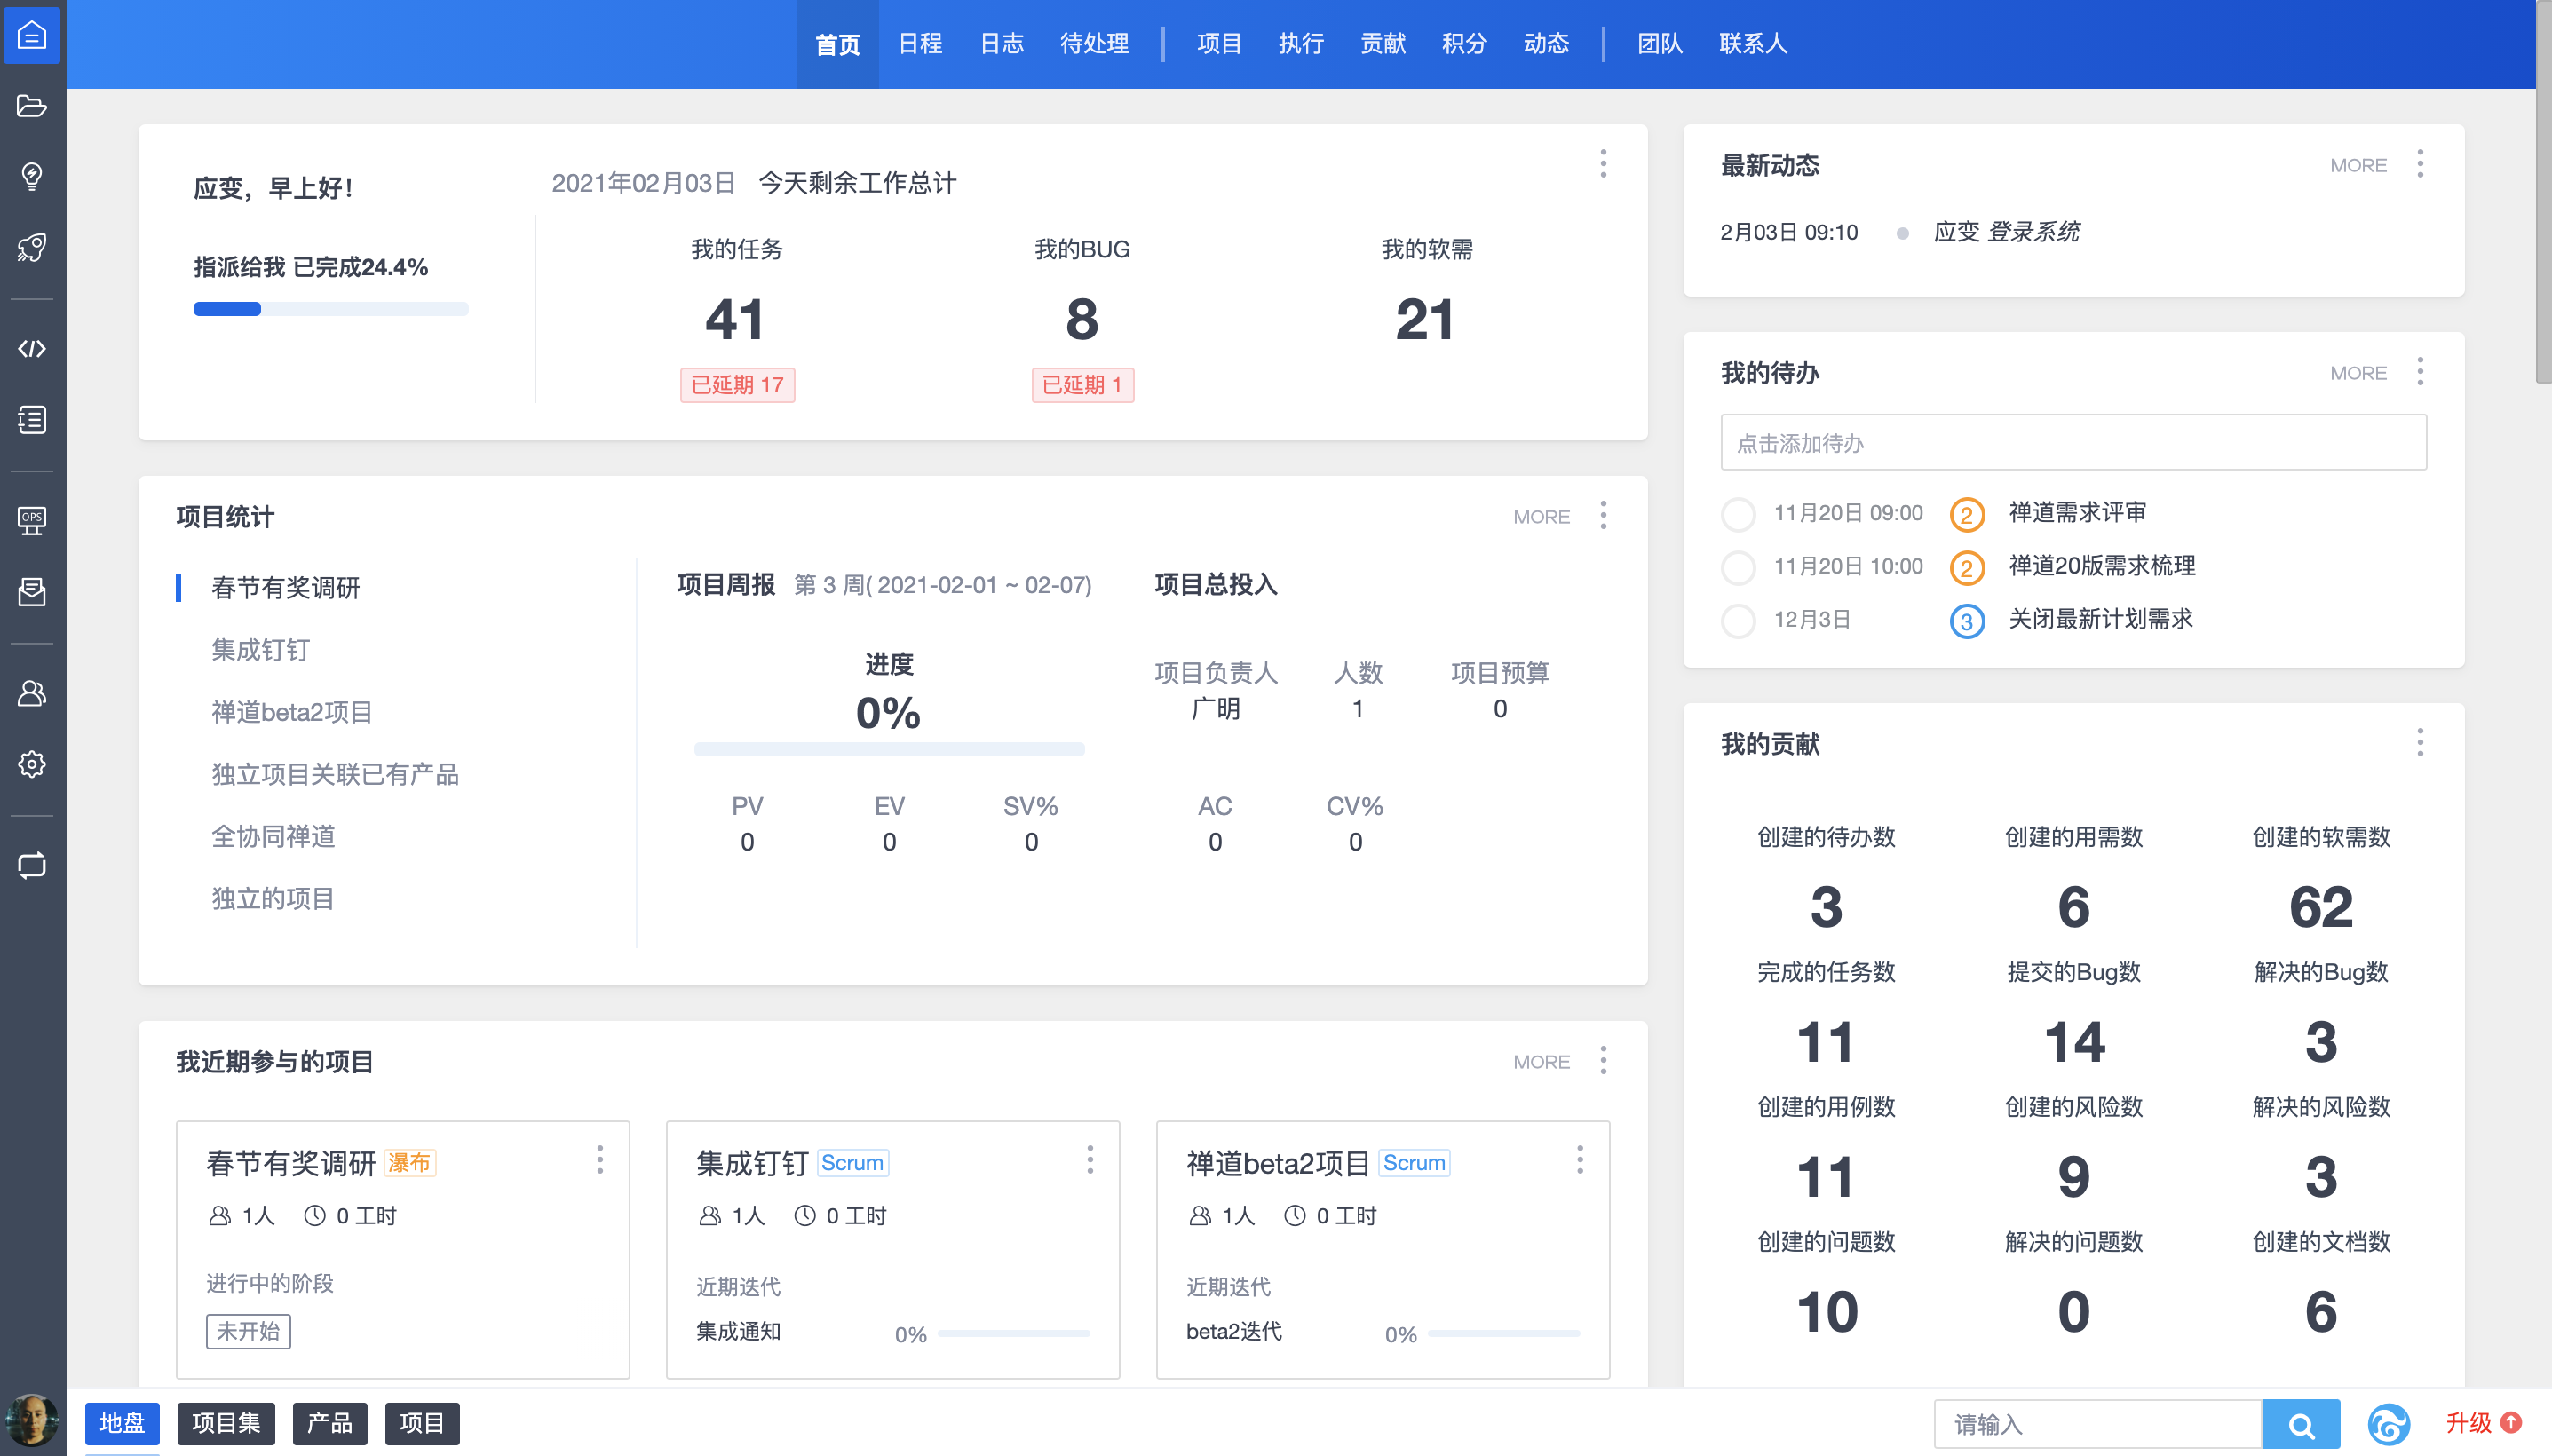Click the rocket icon in sidebar
The image size is (2552, 1456).
[32, 247]
